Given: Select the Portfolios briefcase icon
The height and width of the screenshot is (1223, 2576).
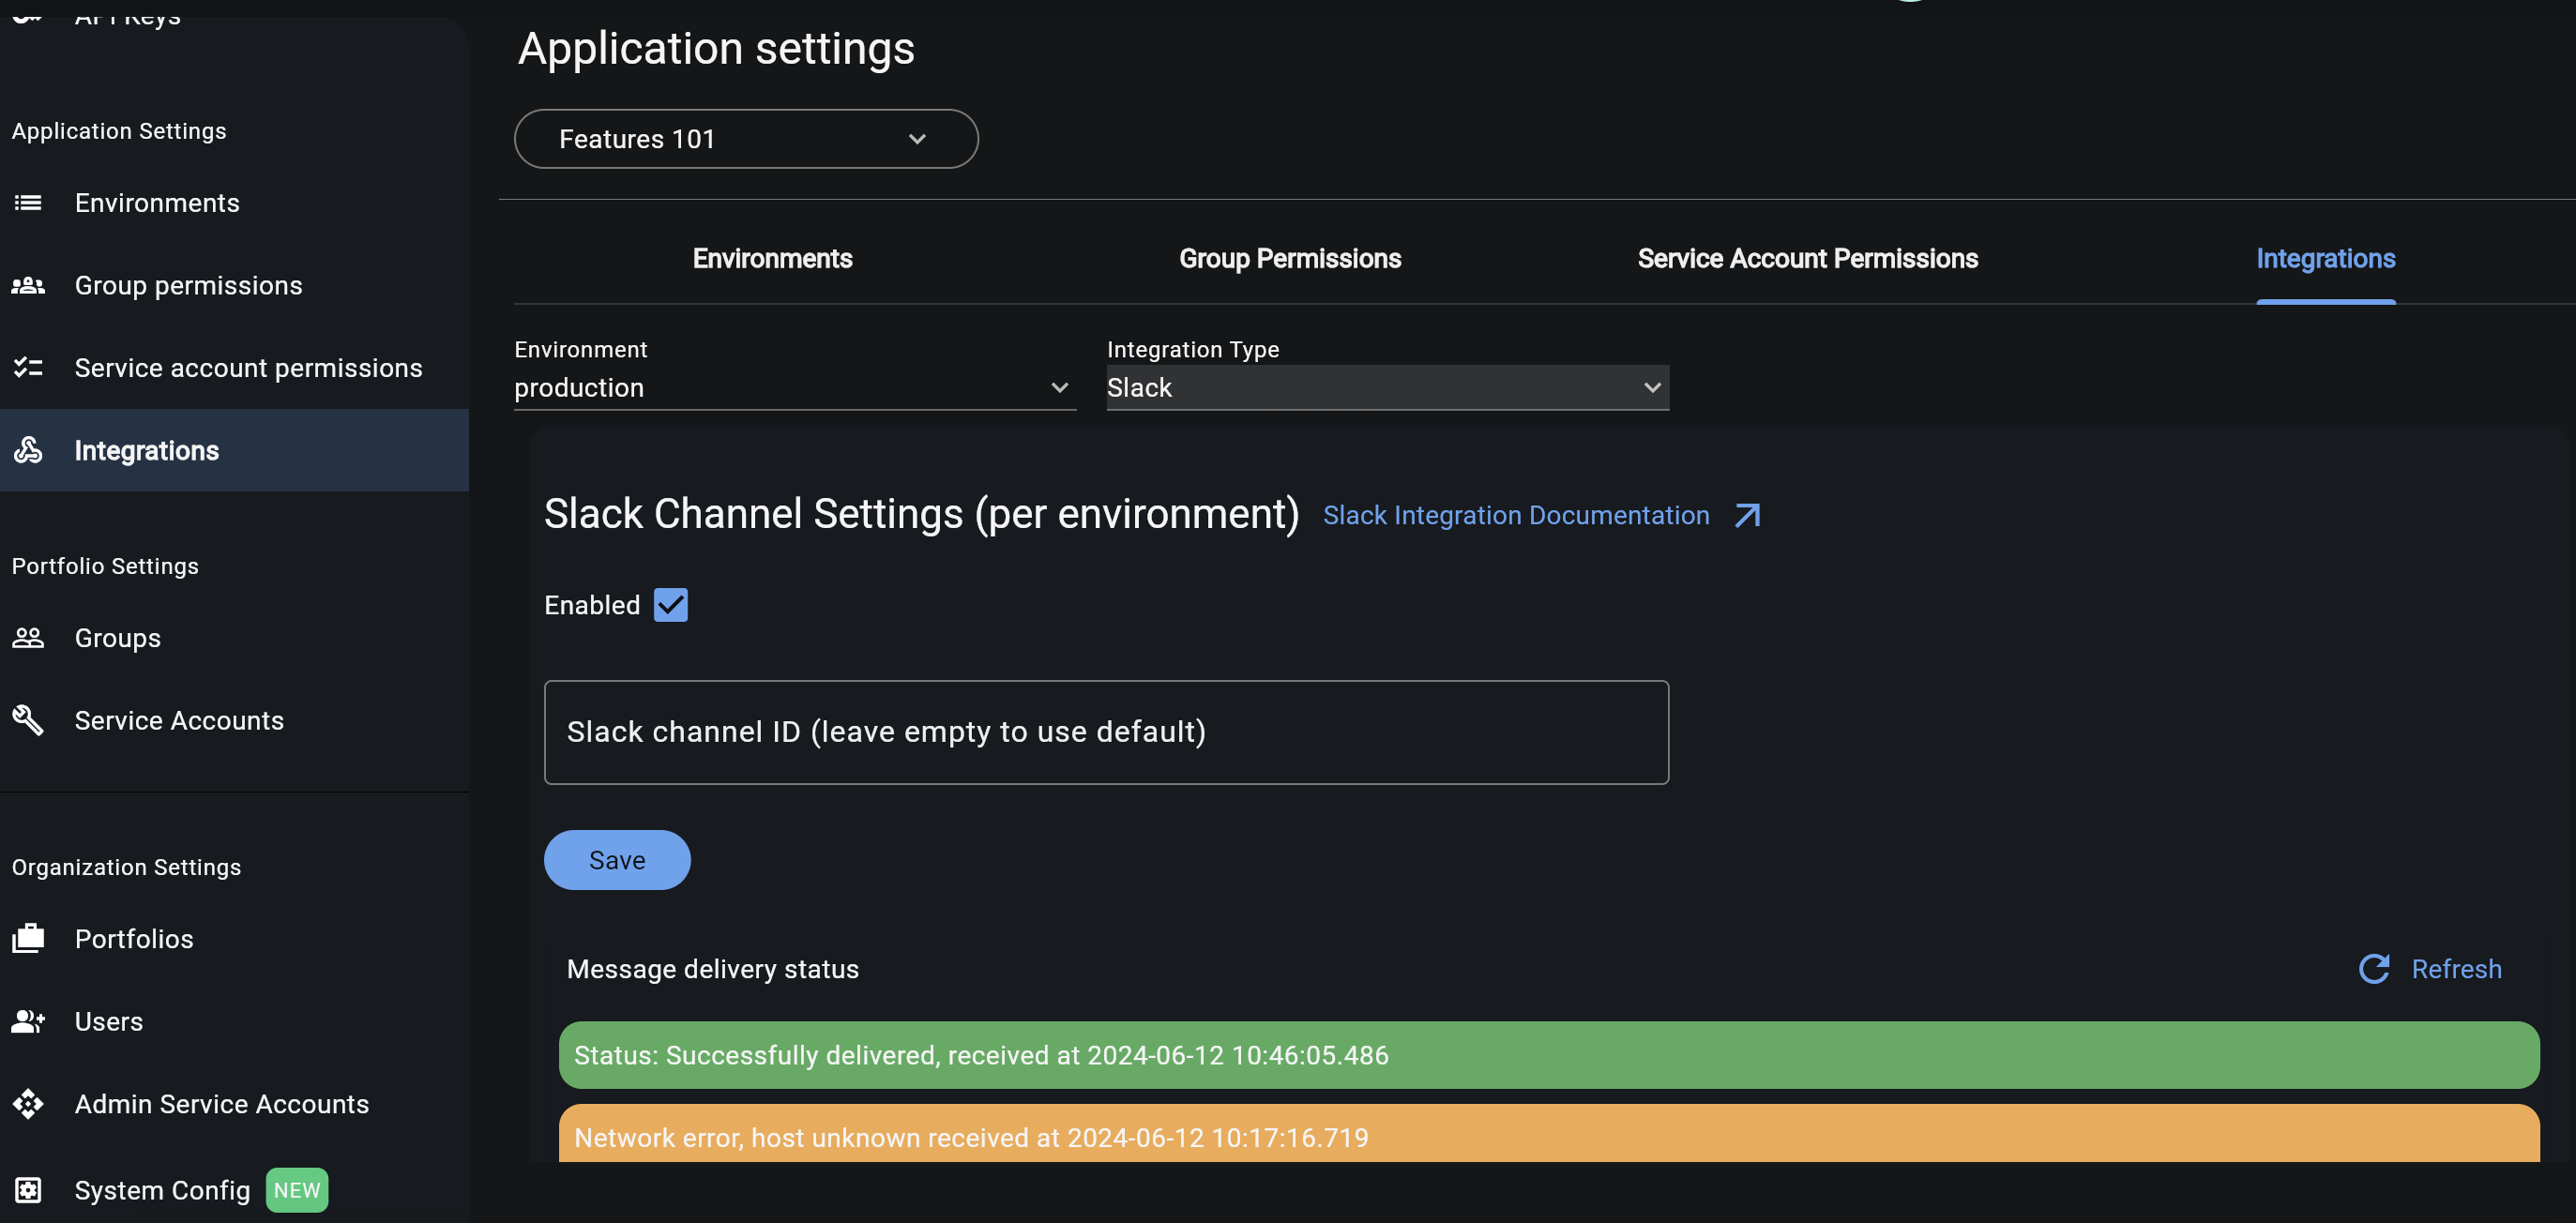Looking at the screenshot, I should [x=28, y=938].
